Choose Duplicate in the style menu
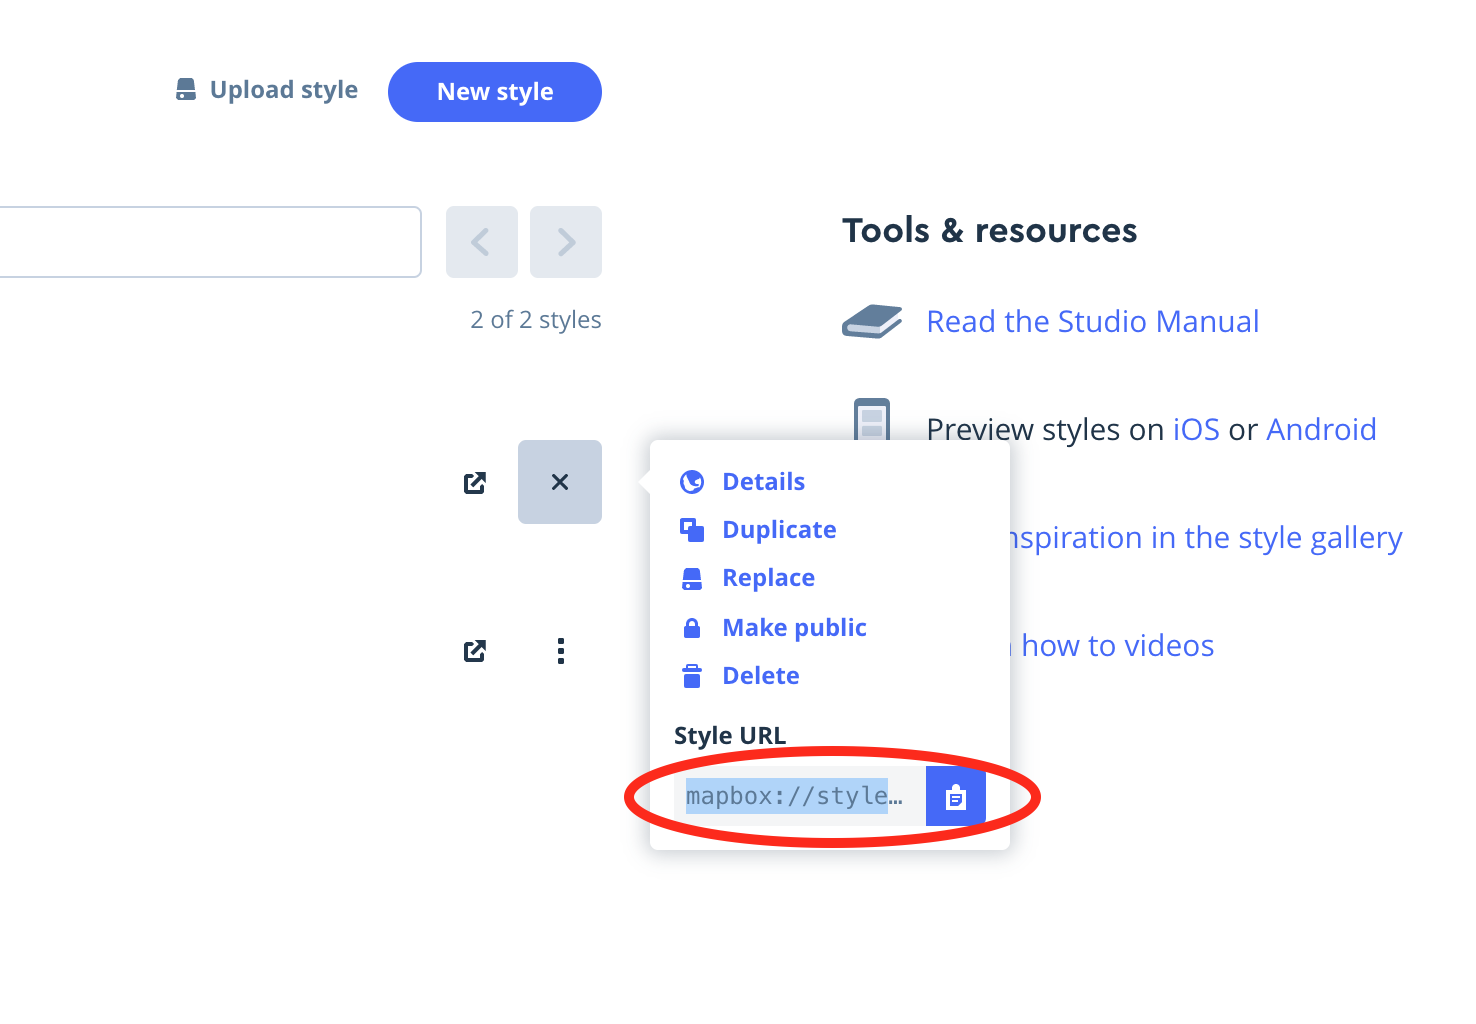Image resolution: width=1476 pixels, height=1024 pixels. pos(779,530)
